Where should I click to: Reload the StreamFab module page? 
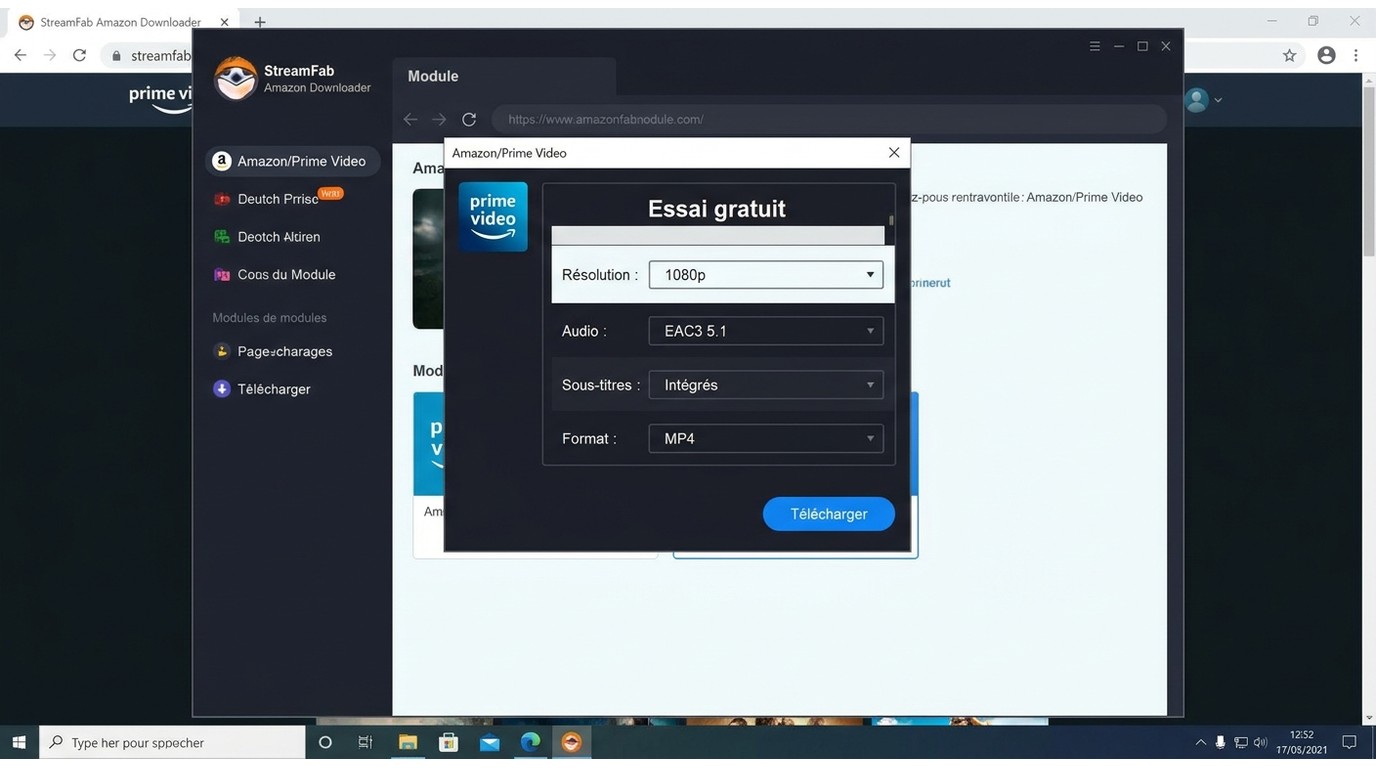point(469,119)
